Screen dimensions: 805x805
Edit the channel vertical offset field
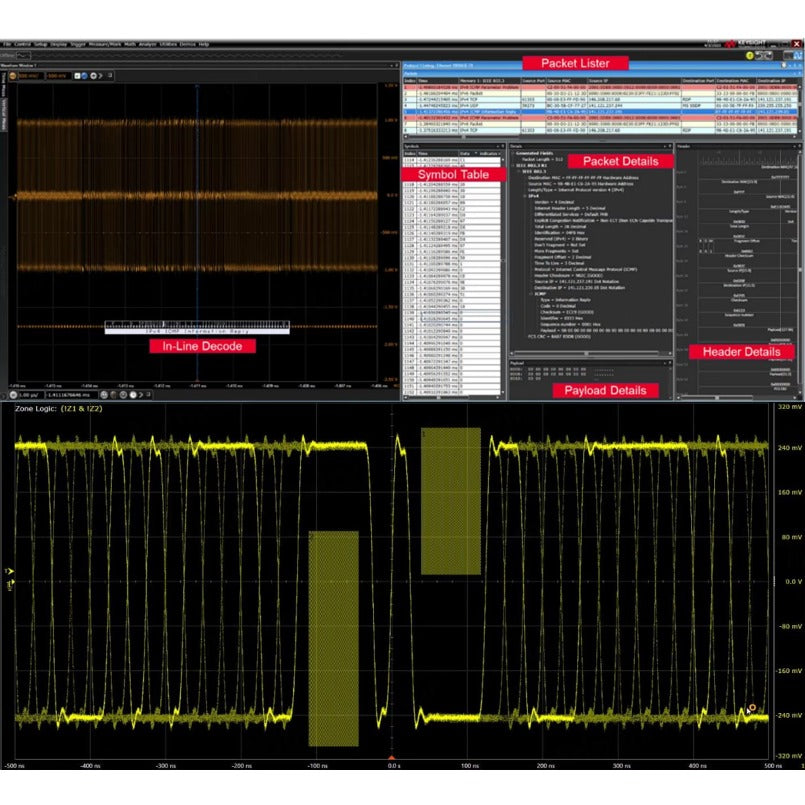pos(59,76)
